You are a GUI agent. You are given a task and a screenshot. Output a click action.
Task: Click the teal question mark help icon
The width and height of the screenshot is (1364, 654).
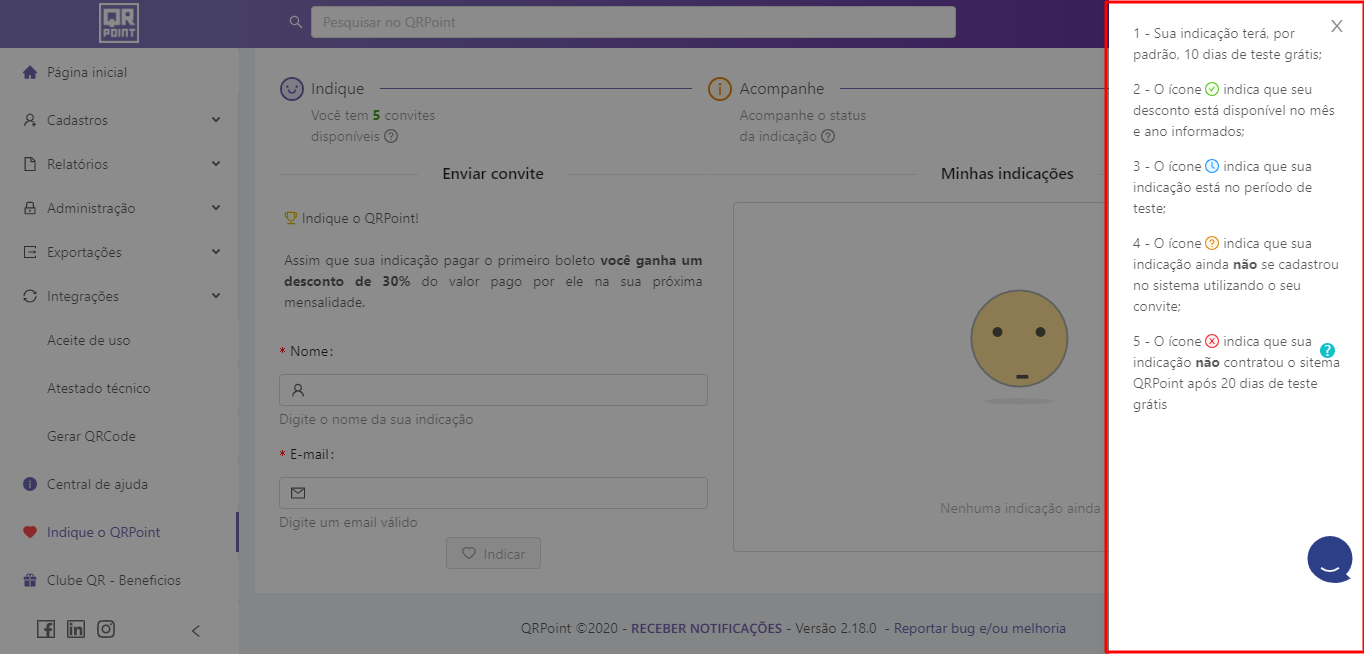[x=1327, y=350]
